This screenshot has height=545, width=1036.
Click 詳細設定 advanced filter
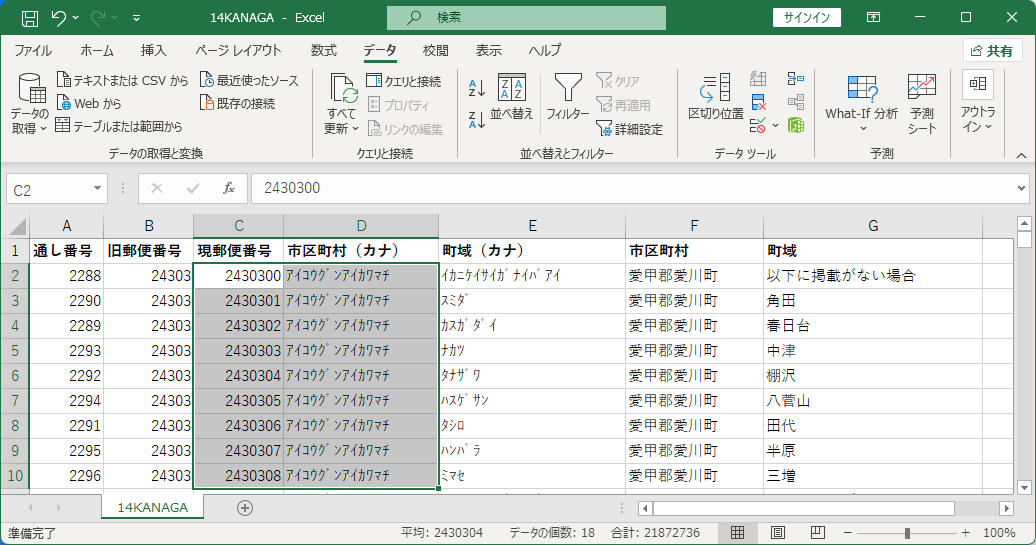pos(630,129)
